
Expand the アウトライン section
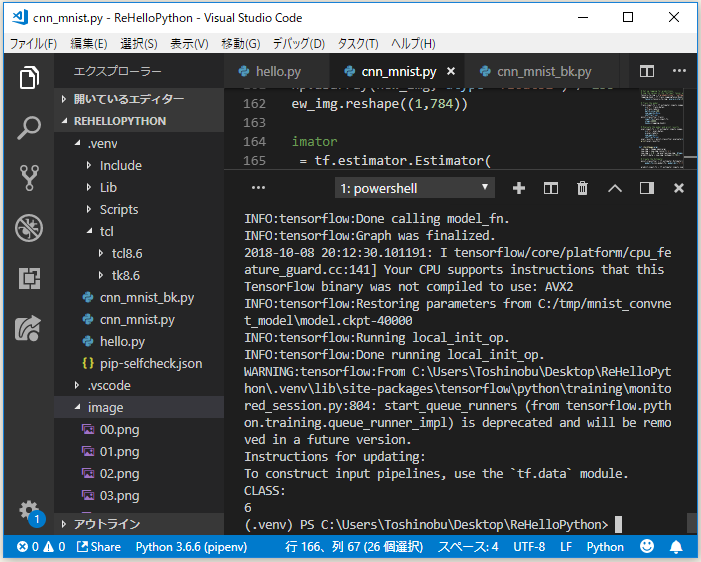(139, 524)
